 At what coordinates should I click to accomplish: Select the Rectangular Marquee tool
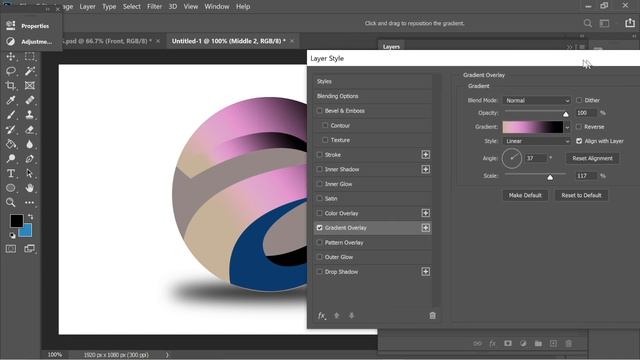(29, 56)
